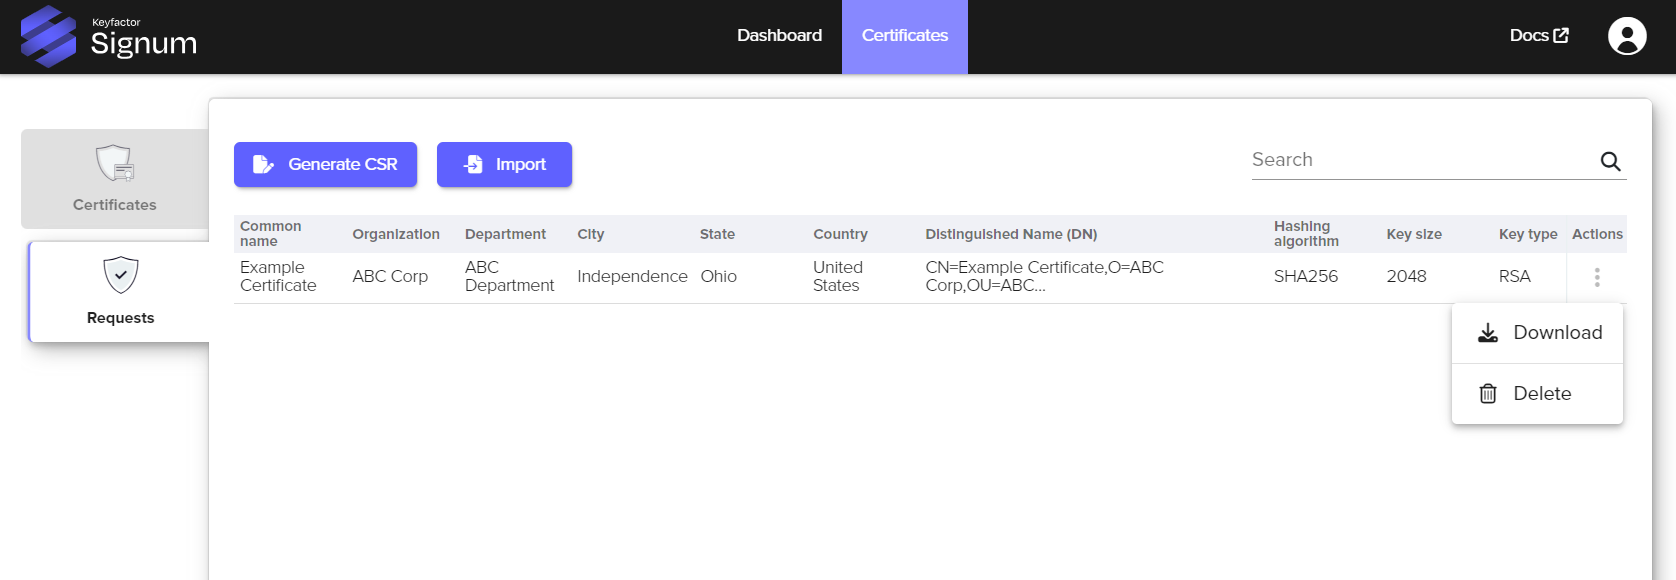The width and height of the screenshot is (1676, 580).
Task: Focus the Search input field
Action: 1420,160
